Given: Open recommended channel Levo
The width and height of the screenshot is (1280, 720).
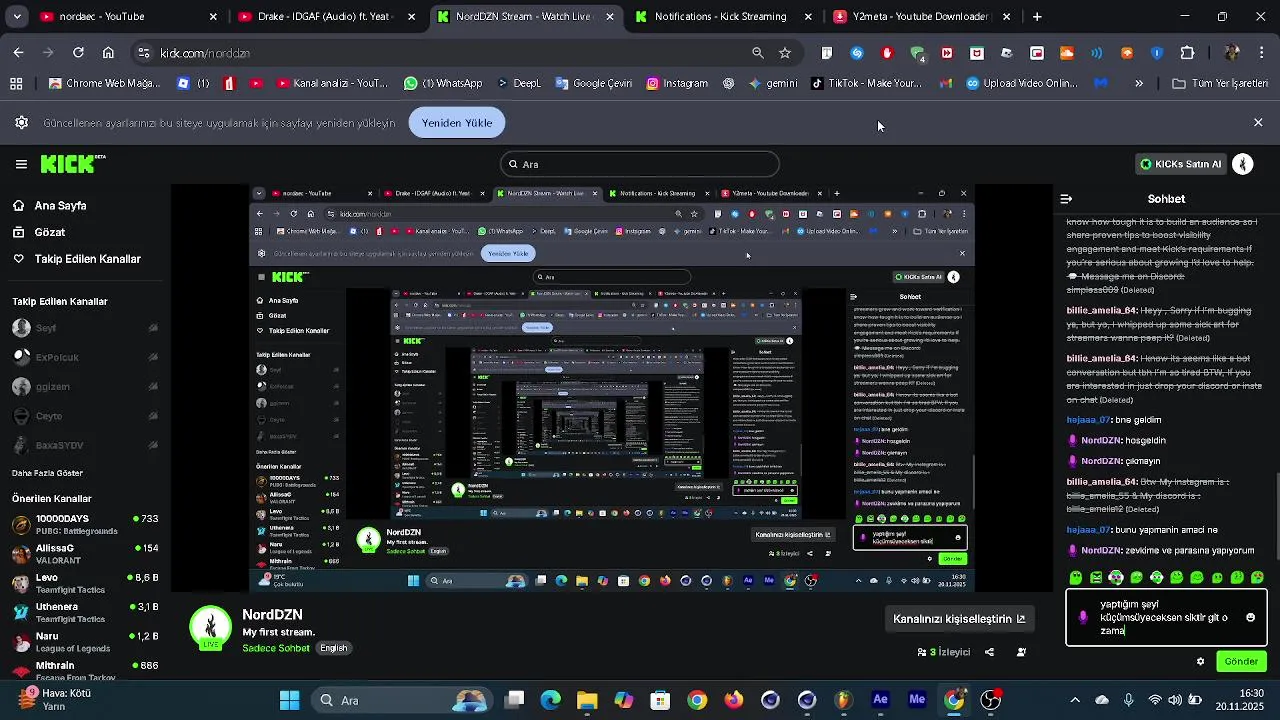Looking at the screenshot, I should 85,583.
